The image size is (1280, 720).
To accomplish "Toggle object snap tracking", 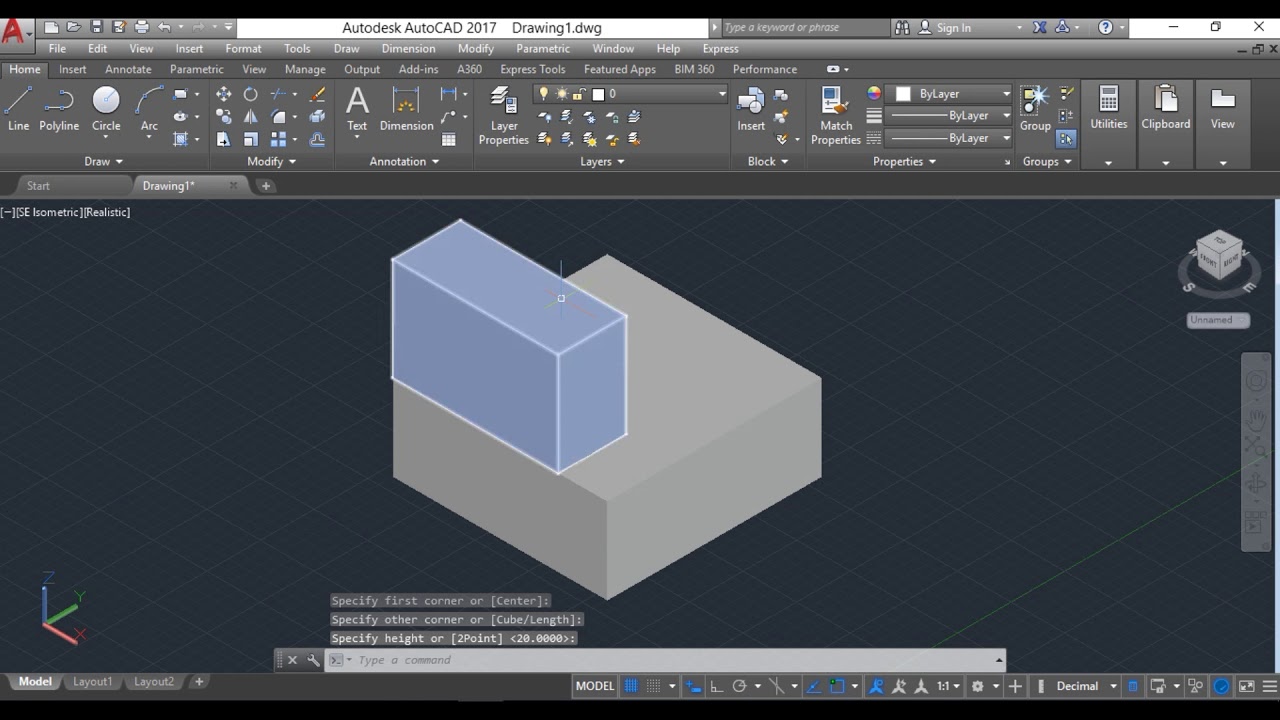I will tap(815, 686).
